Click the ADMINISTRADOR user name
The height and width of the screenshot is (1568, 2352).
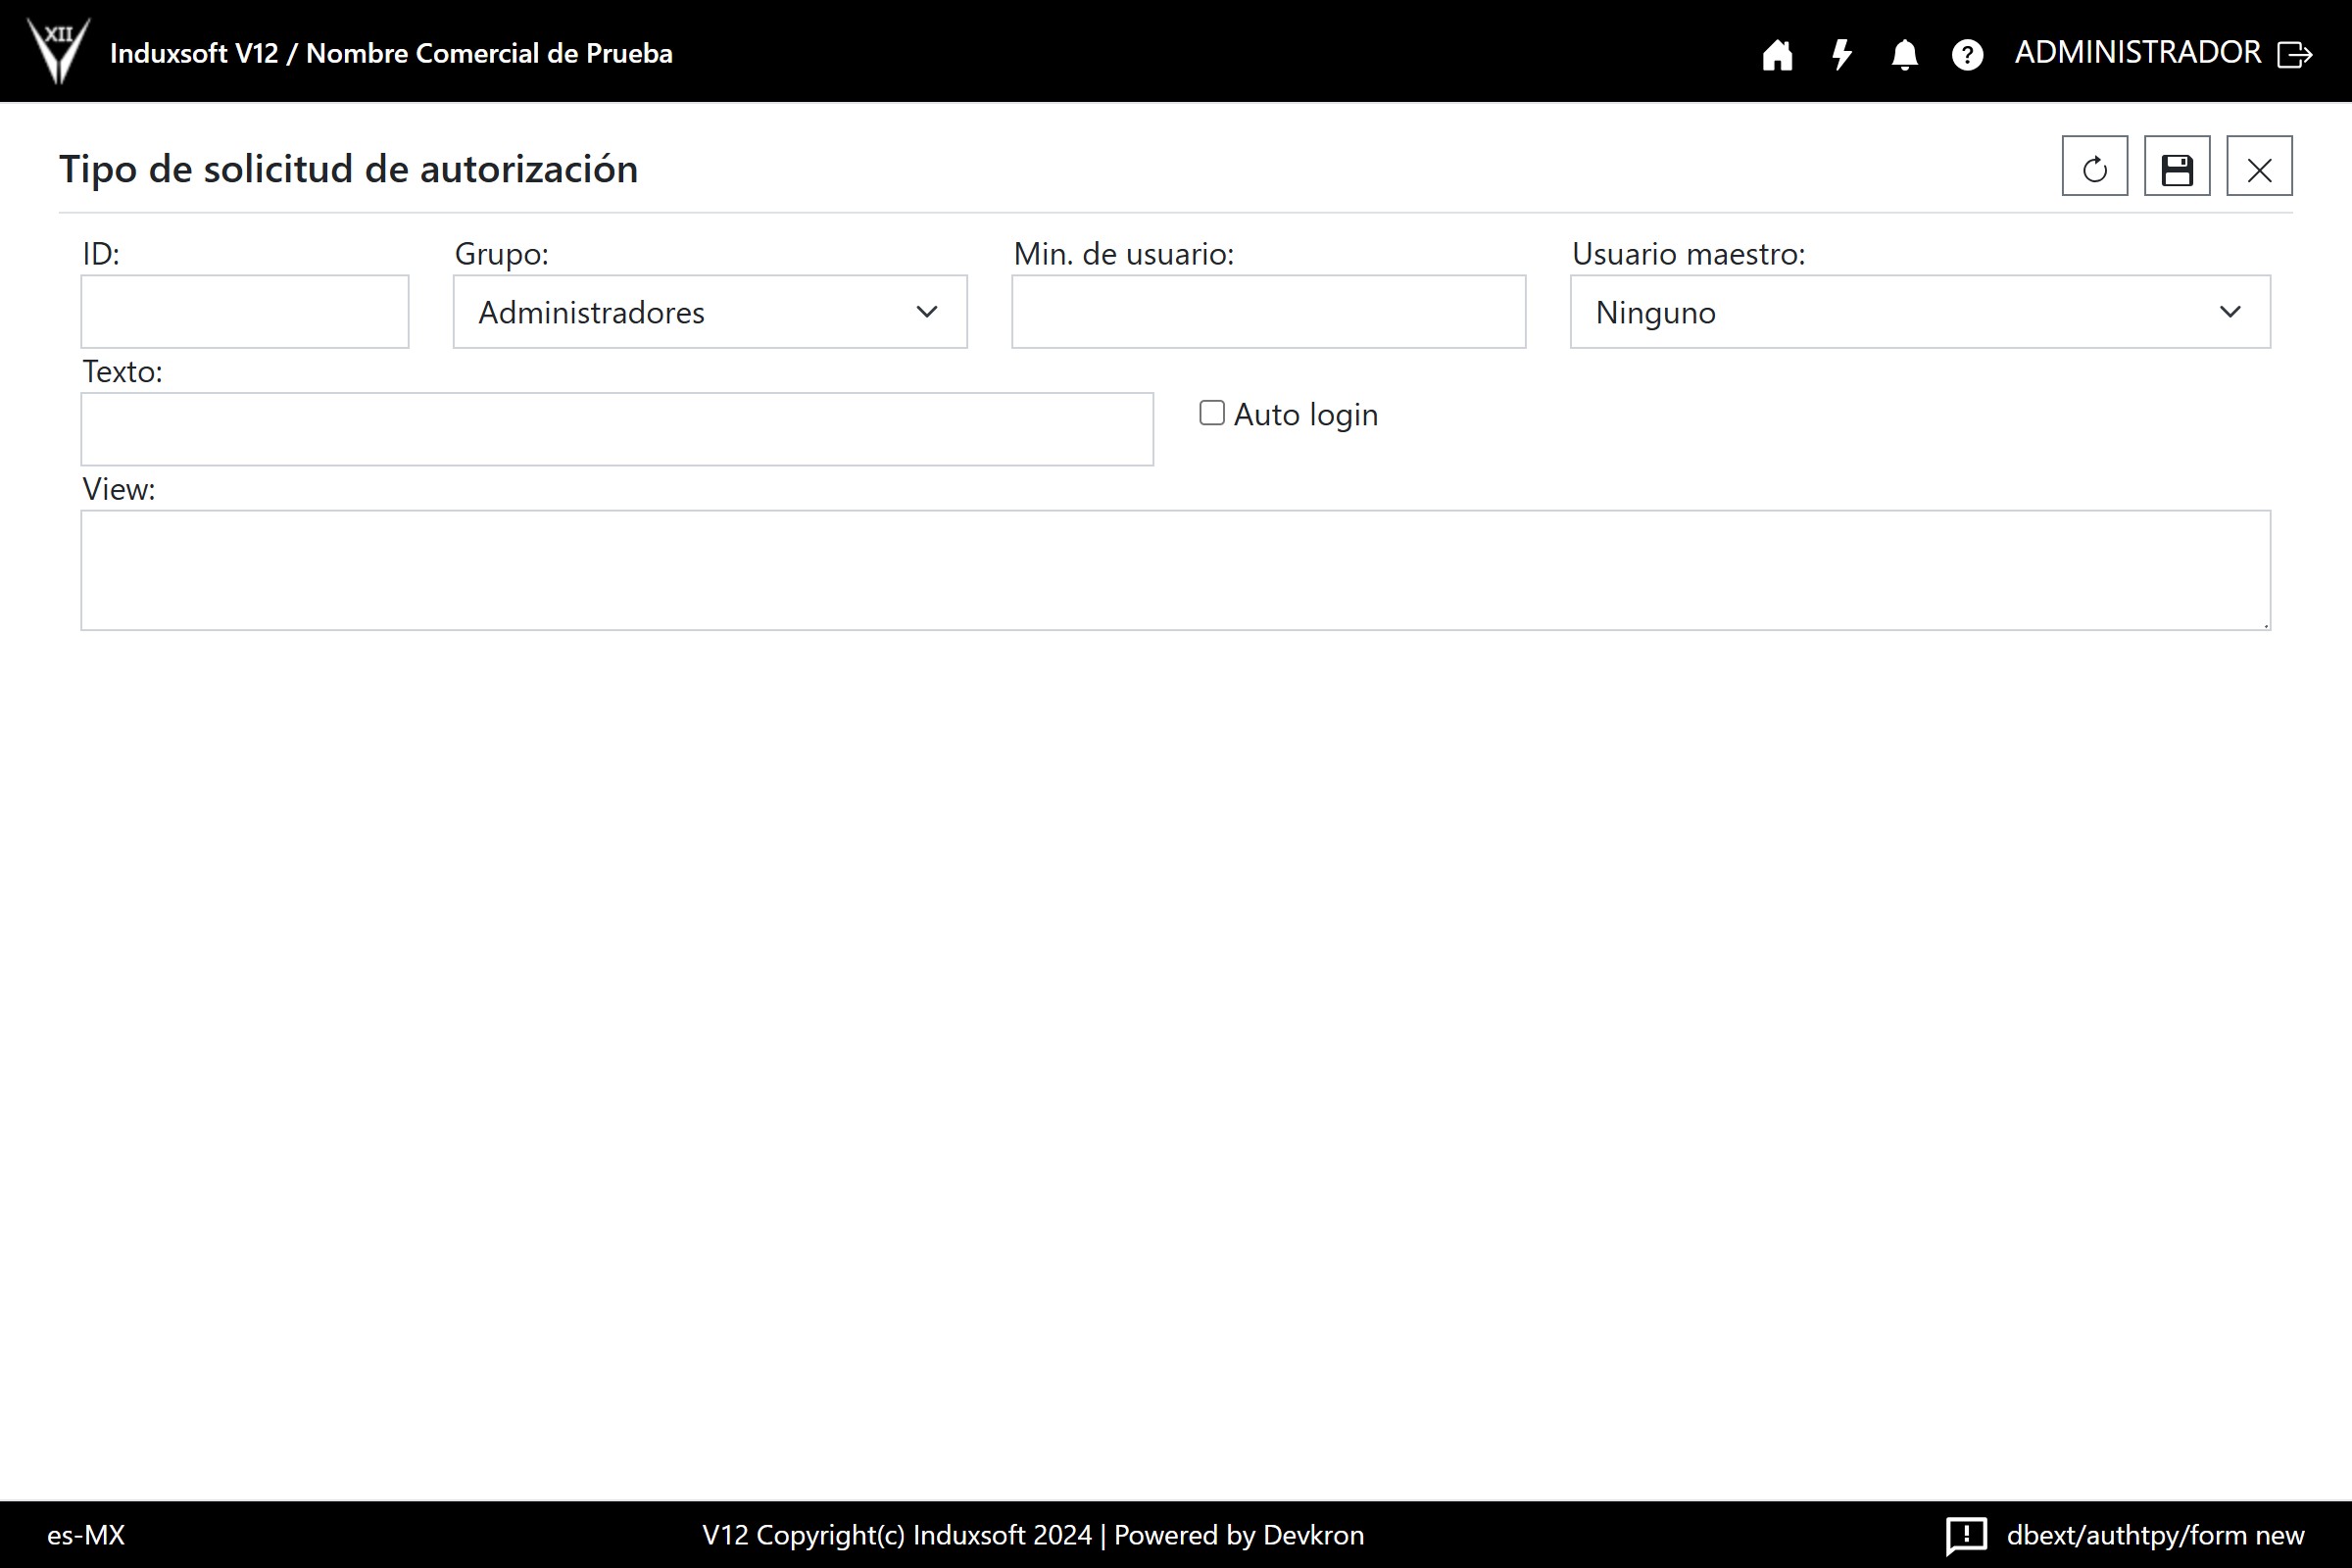pos(2137,52)
